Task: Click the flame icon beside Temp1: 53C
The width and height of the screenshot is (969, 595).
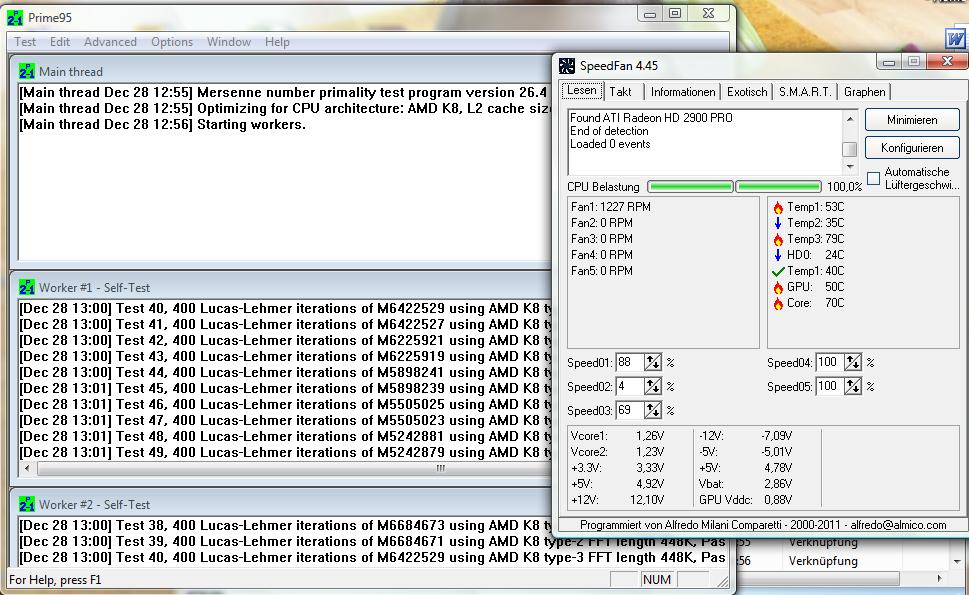Action: (x=778, y=208)
